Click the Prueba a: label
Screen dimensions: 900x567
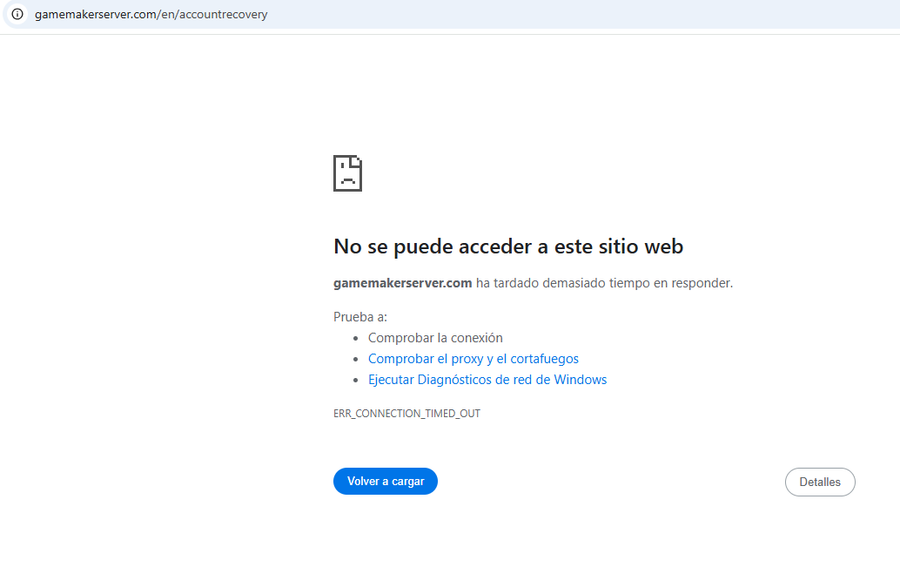360,317
